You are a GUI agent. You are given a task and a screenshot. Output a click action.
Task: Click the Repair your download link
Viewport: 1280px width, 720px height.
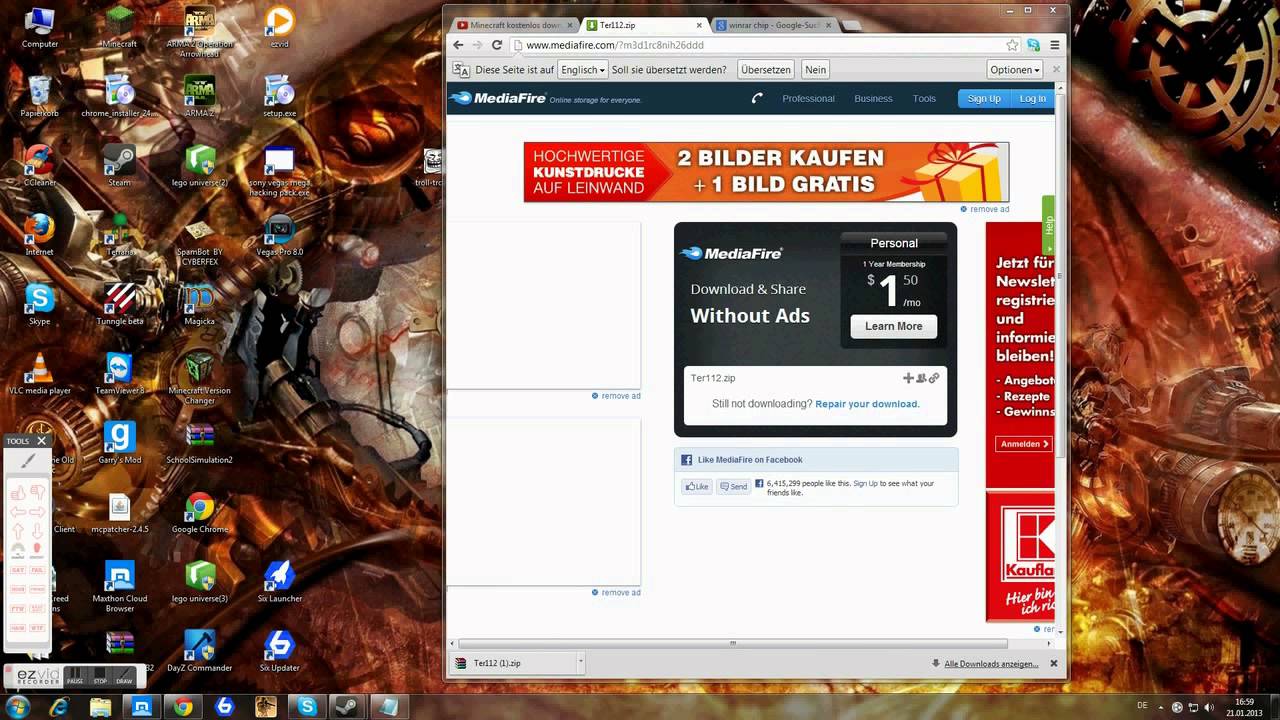867,404
